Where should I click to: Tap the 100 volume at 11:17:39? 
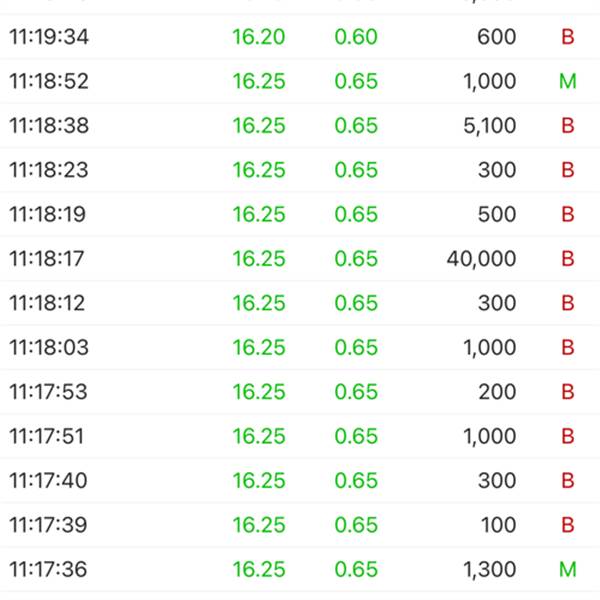(x=499, y=525)
